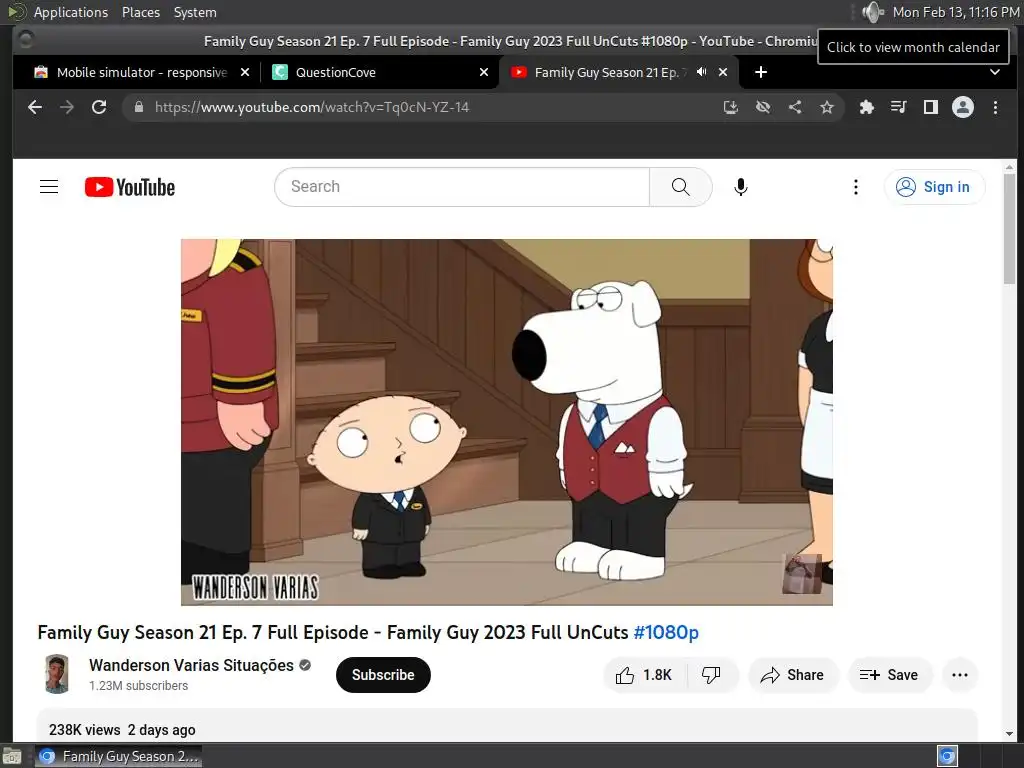Viewport: 1024px width, 768px height.
Task: Dislike the video with thumbs down
Action: (x=711, y=675)
